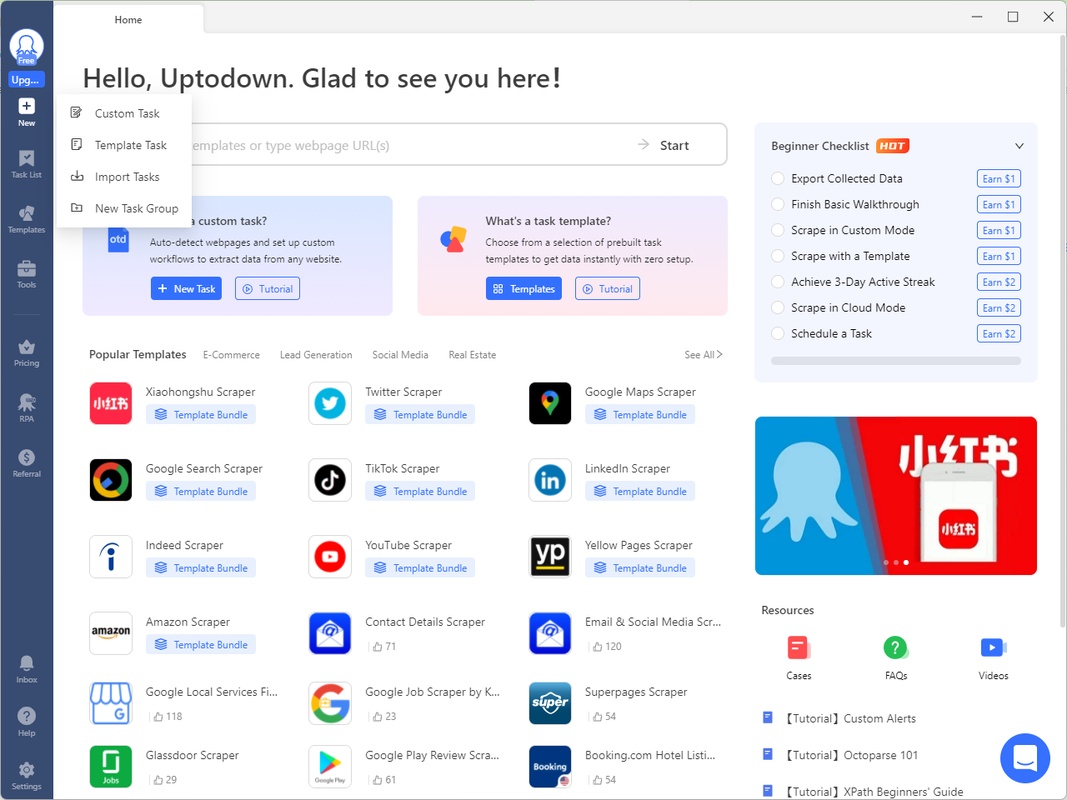
Task: Open the FAQs resource icon
Action: (896, 648)
